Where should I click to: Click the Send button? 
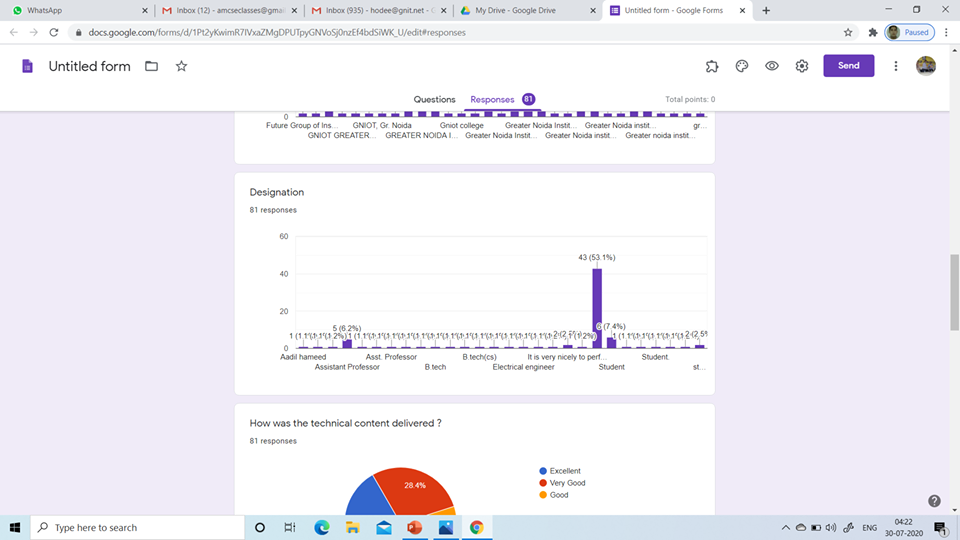pos(848,66)
